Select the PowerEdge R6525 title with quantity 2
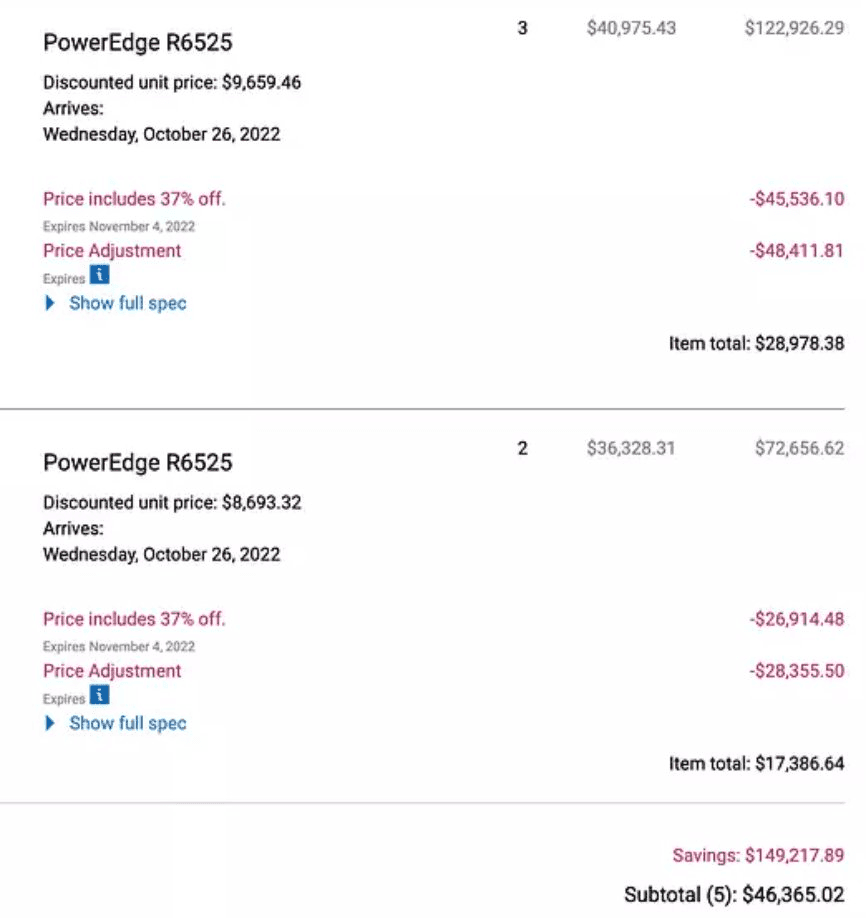Image resolution: width=866 pixels, height=918 pixels. [138, 463]
